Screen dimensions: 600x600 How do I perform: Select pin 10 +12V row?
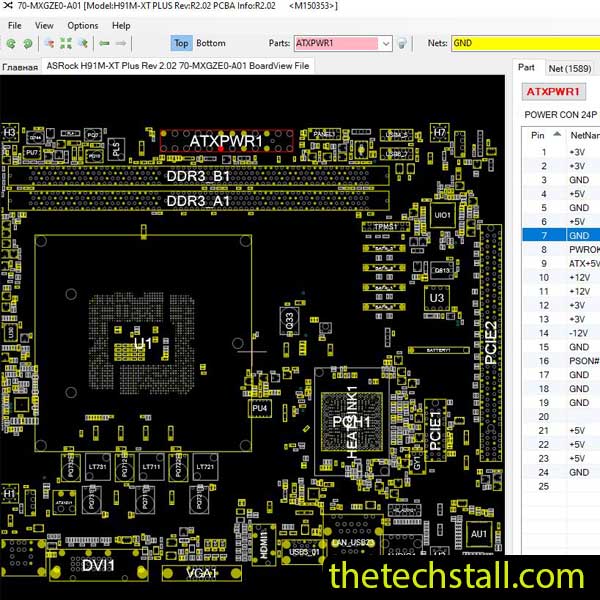coord(561,277)
